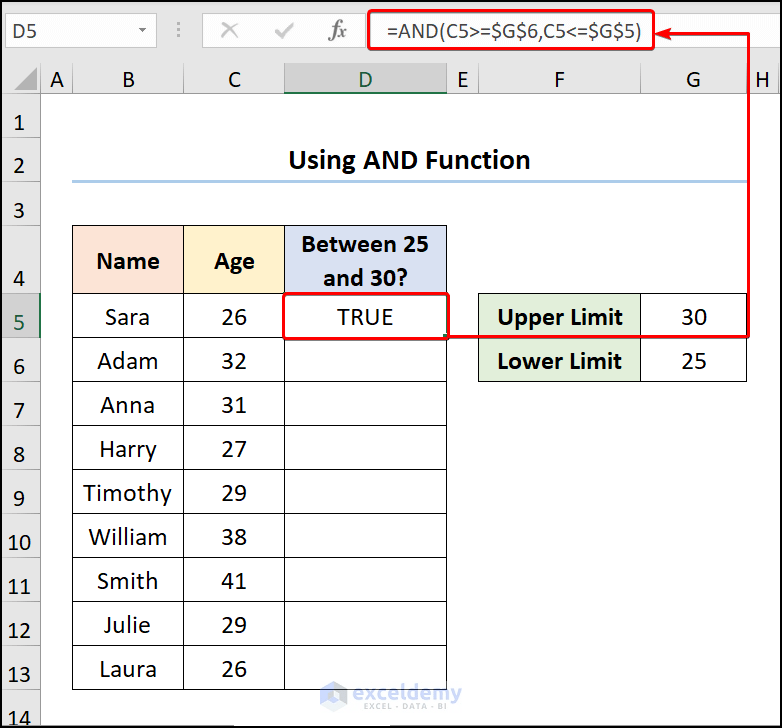The height and width of the screenshot is (728, 782).
Task: Select Laura's age cell in row 13
Action: coord(234,668)
